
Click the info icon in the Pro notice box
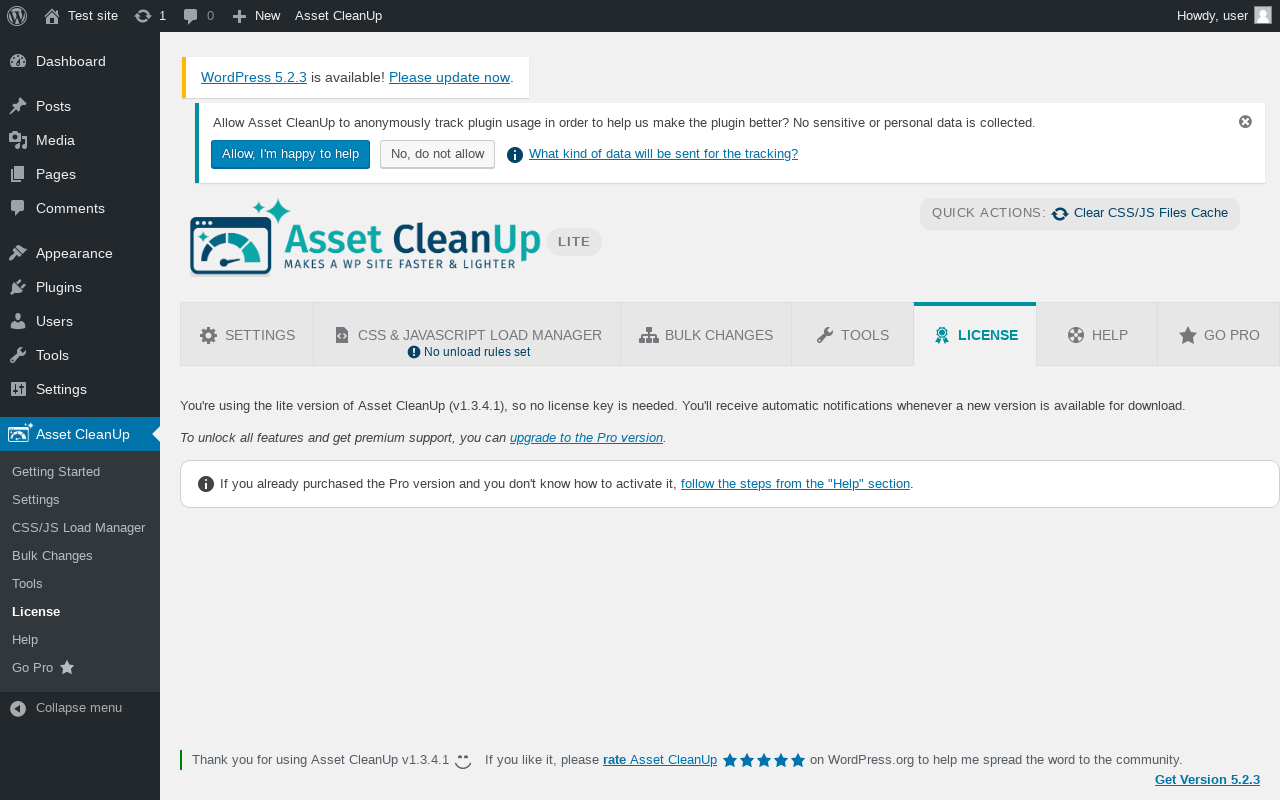(206, 484)
